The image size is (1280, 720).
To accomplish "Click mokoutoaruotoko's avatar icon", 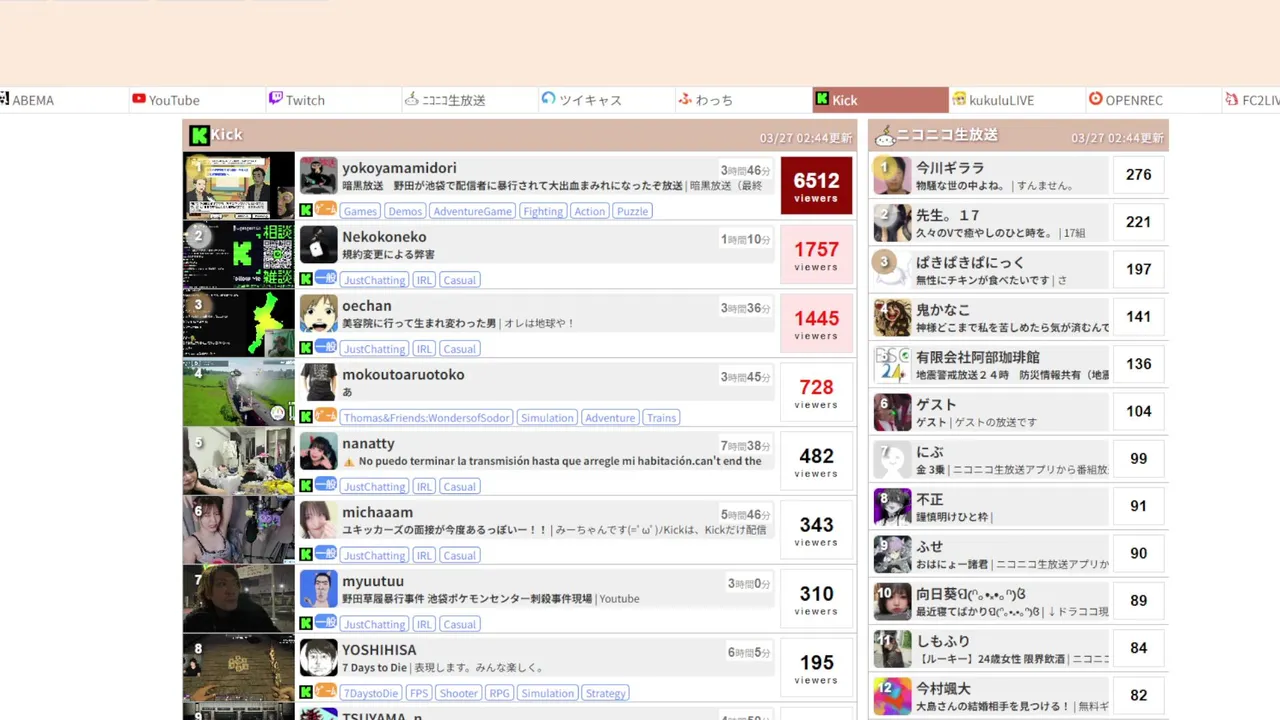I will [x=319, y=382].
